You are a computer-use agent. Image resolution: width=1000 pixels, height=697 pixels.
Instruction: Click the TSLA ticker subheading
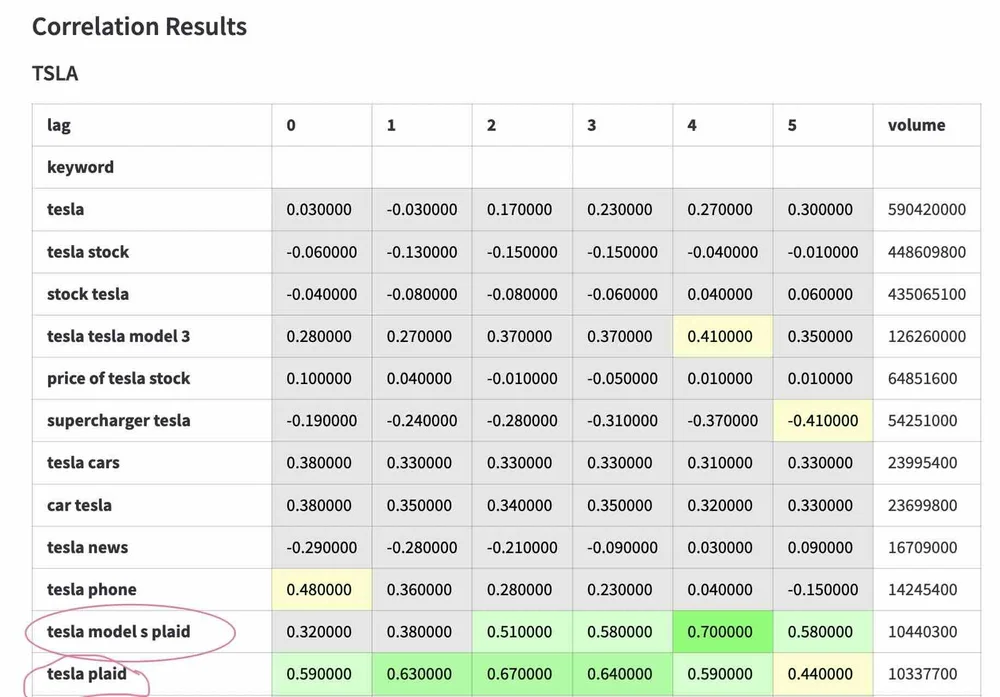coord(55,73)
